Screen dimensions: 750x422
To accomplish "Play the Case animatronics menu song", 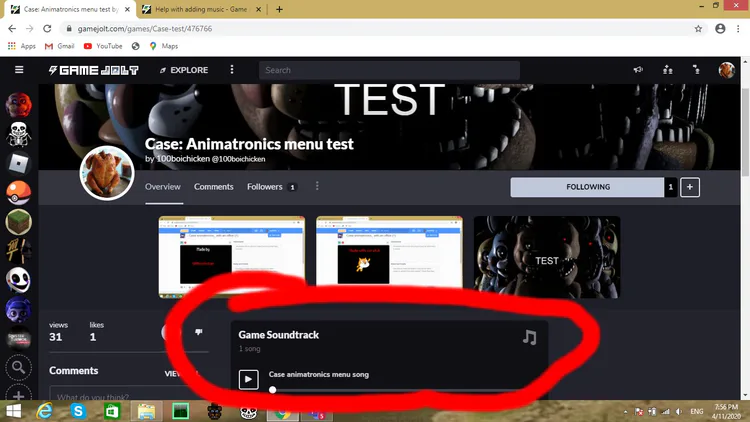I will coord(249,379).
